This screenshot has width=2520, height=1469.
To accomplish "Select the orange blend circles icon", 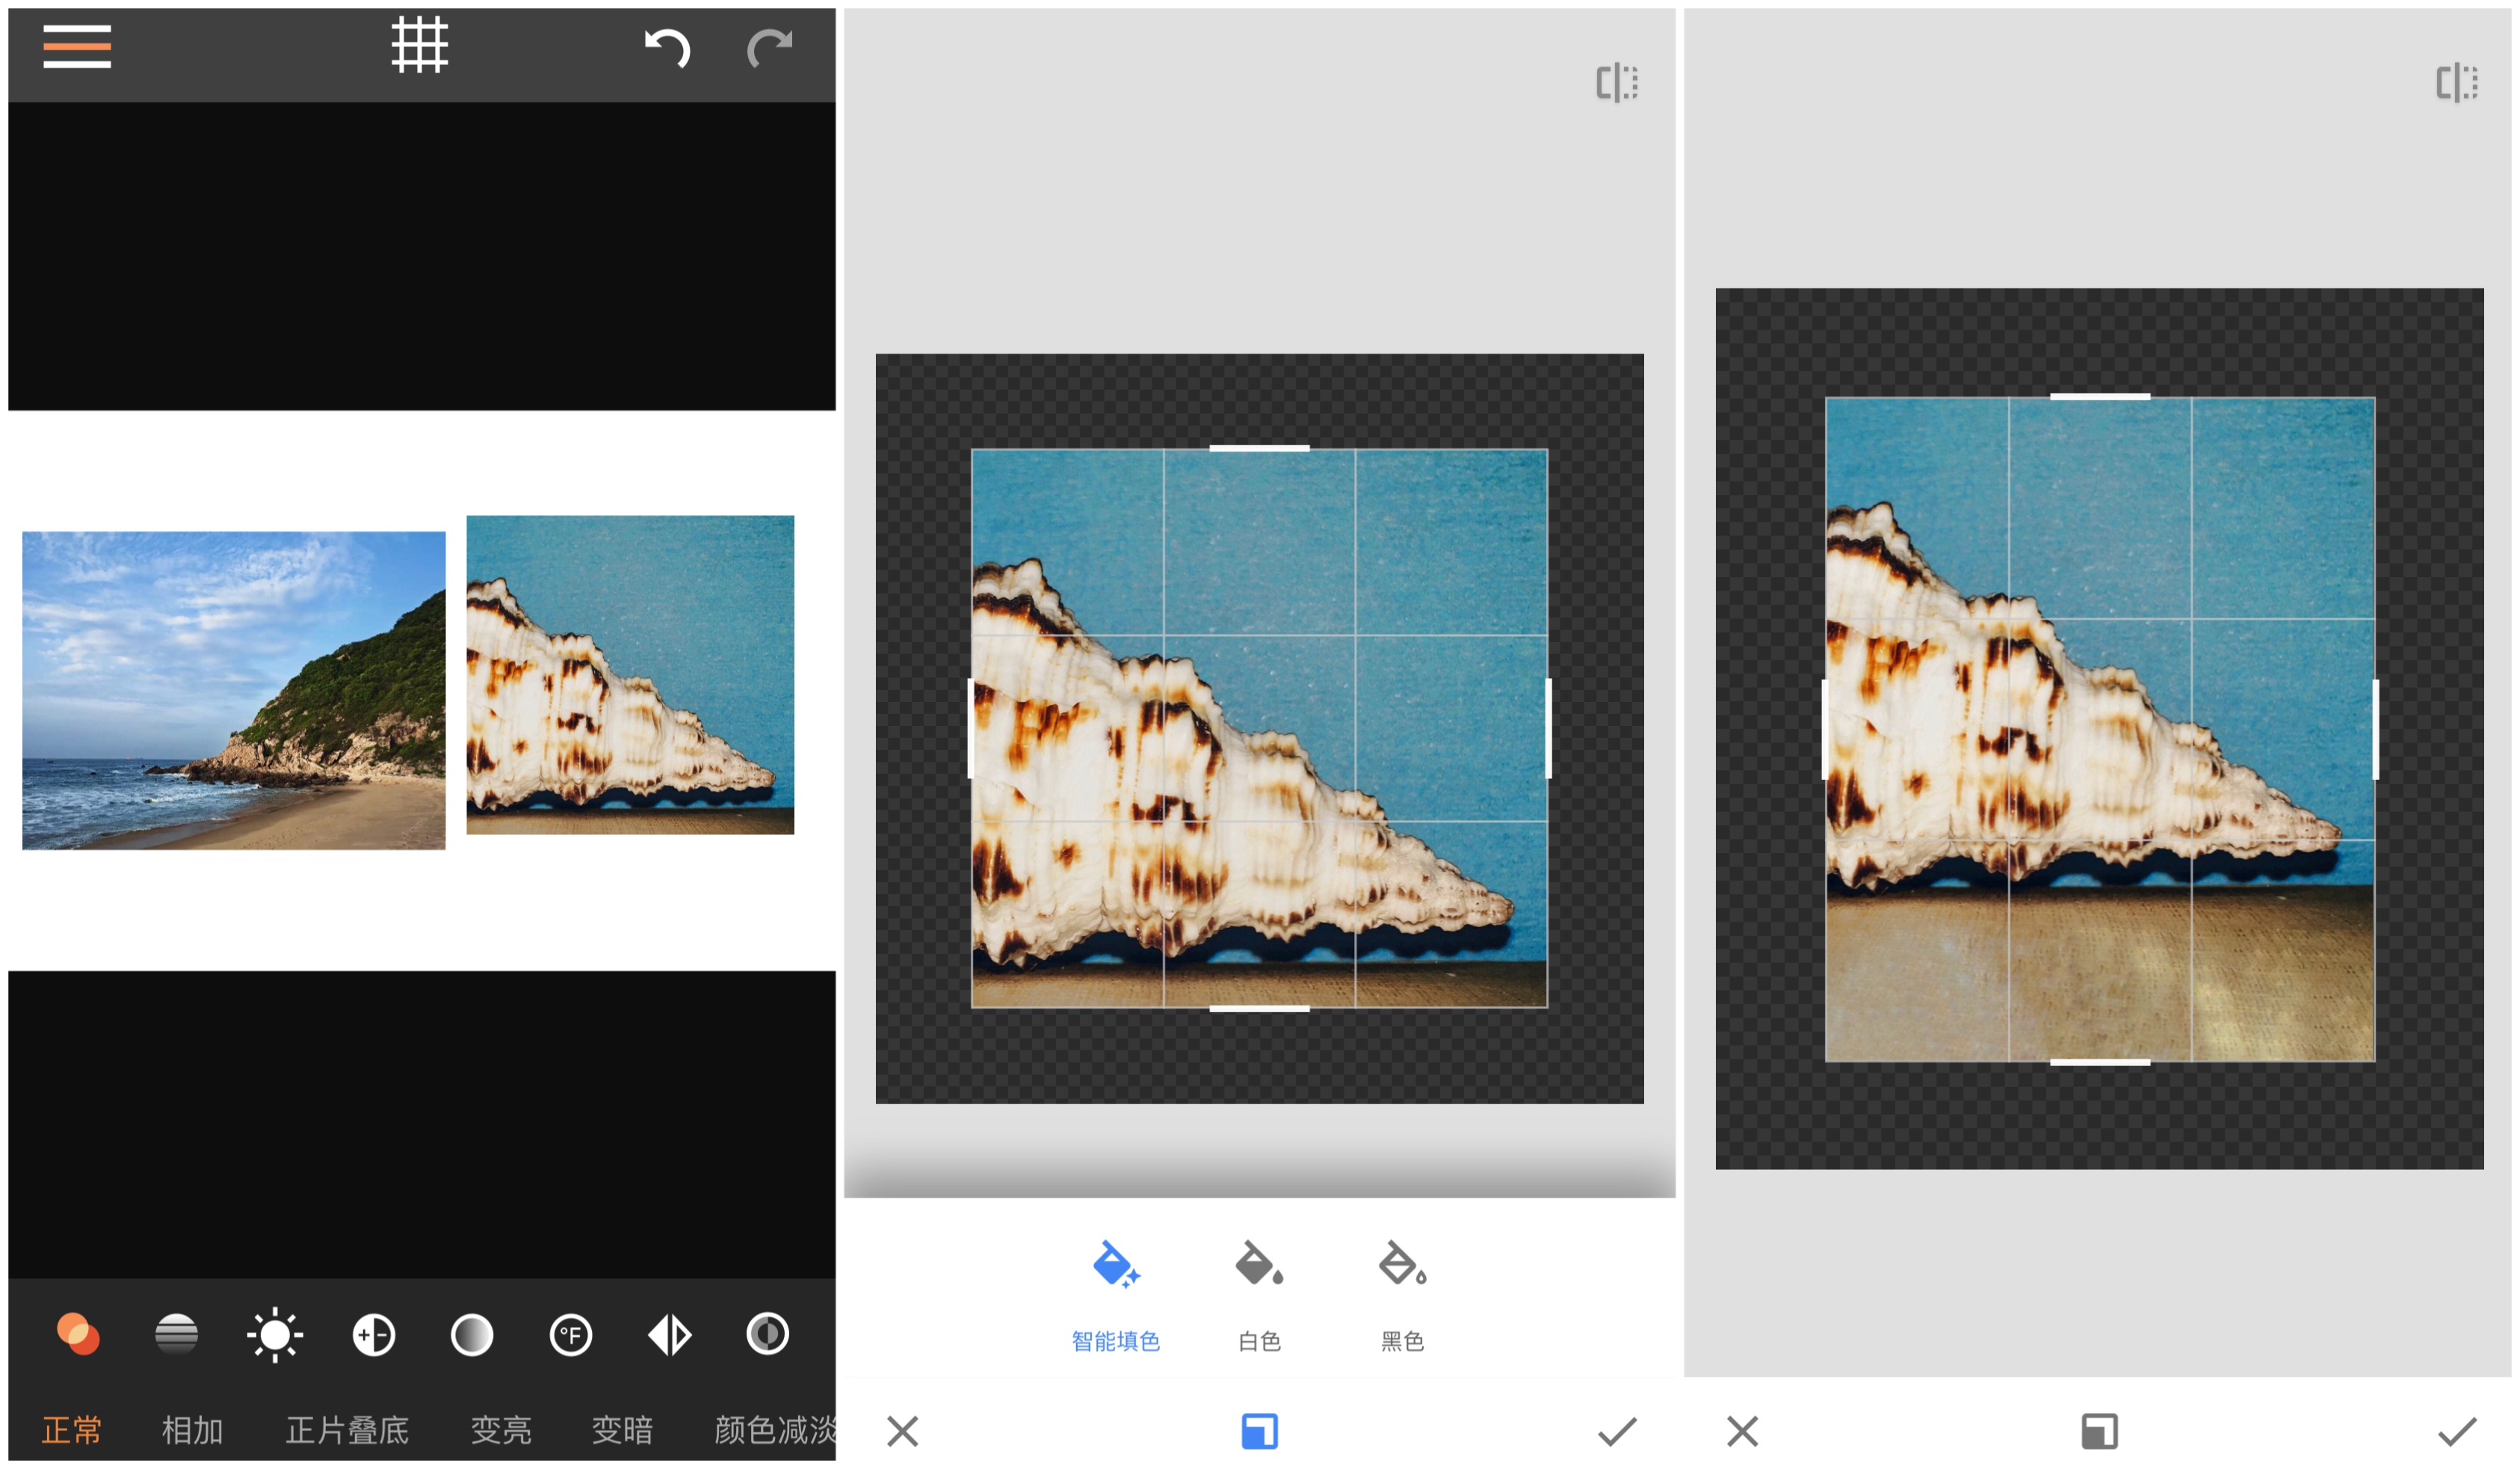I will click(78, 1334).
